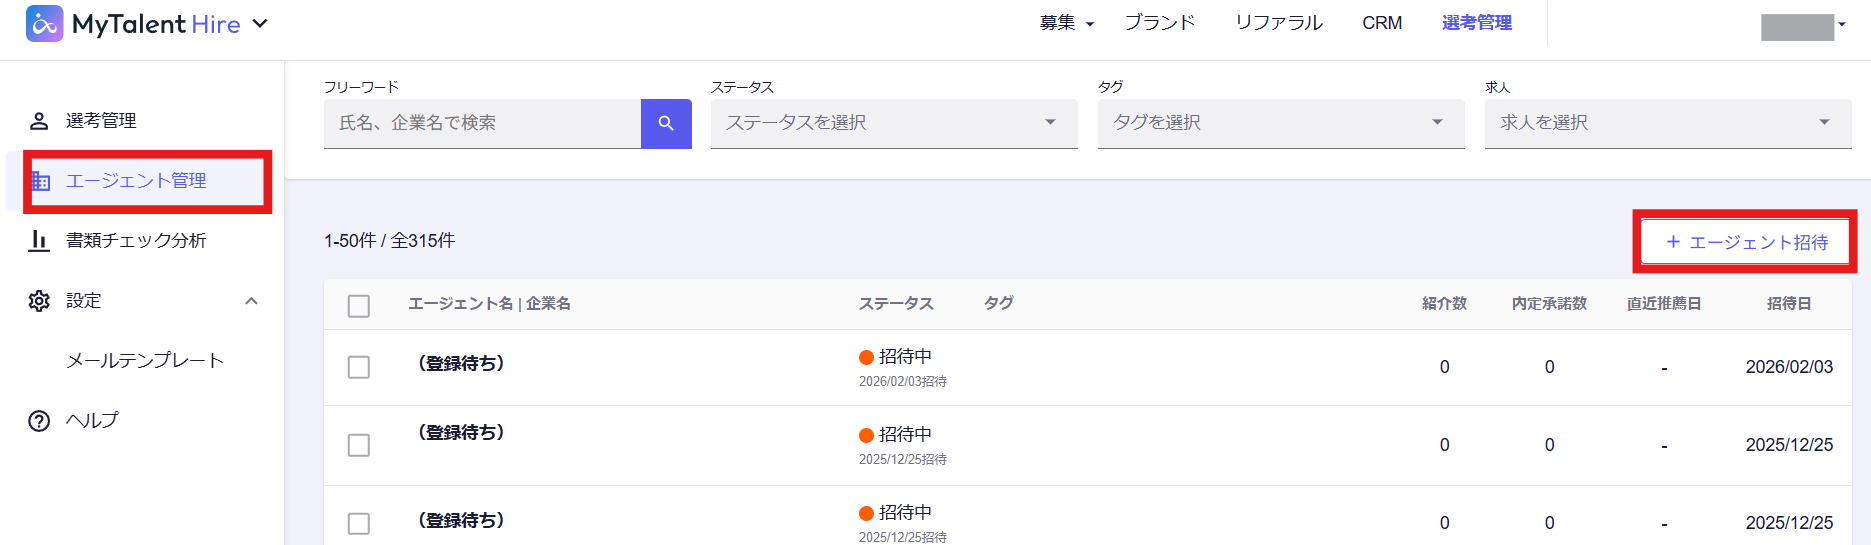Click the 選考管理 person icon in sidebar
Image resolution: width=1871 pixels, height=545 pixels.
pos(39,121)
